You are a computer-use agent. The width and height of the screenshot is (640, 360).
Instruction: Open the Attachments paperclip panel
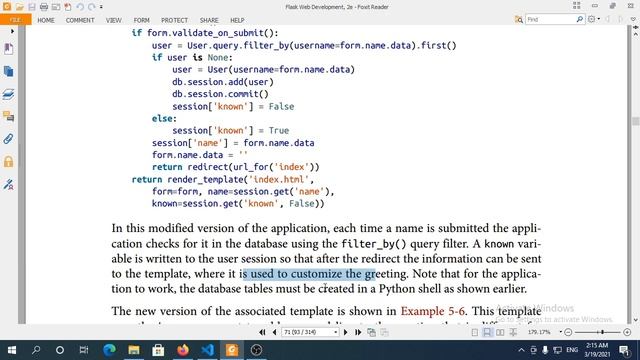click(x=8, y=139)
